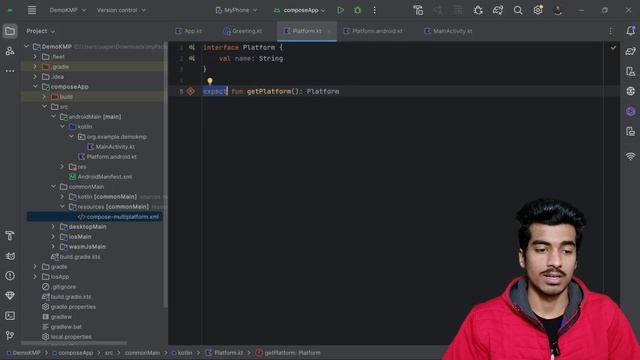The width and height of the screenshot is (640, 360).
Task: Run the composeApp configuration
Action: [340, 10]
